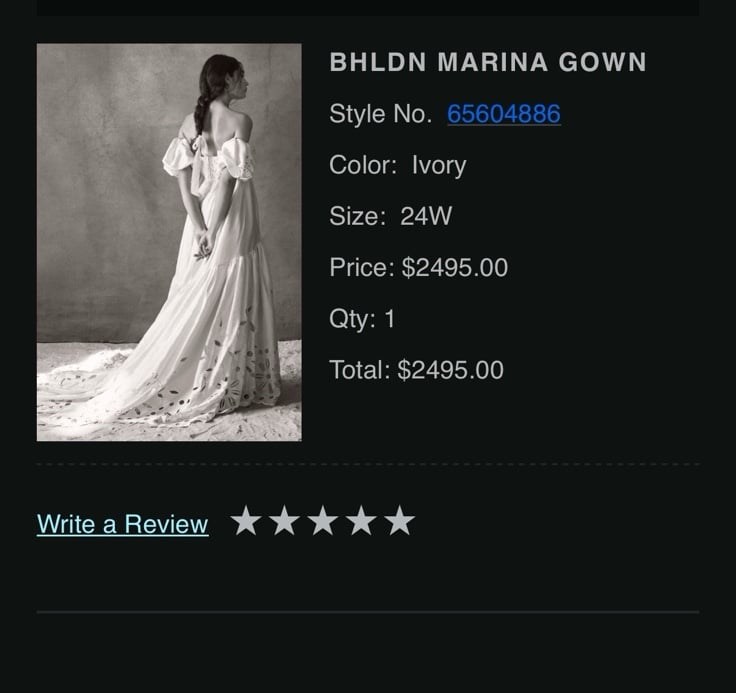Click the Style No. label text
Viewport: 736px width, 693px height.
381,114
